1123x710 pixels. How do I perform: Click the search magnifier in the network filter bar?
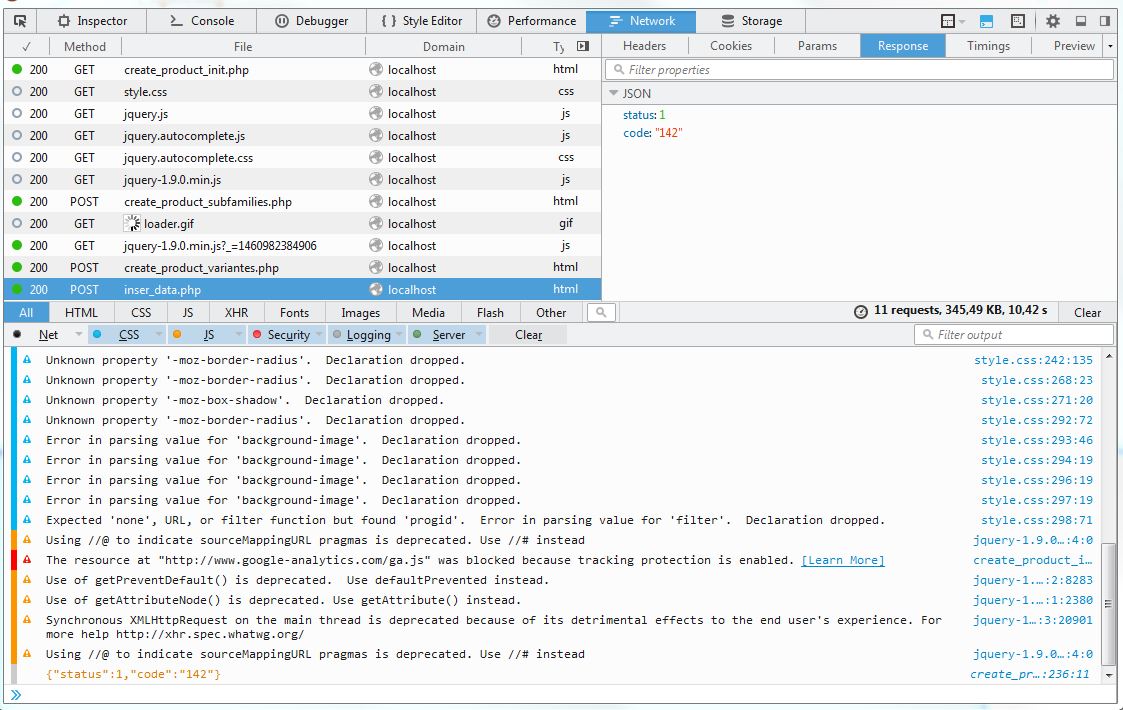click(600, 312)
